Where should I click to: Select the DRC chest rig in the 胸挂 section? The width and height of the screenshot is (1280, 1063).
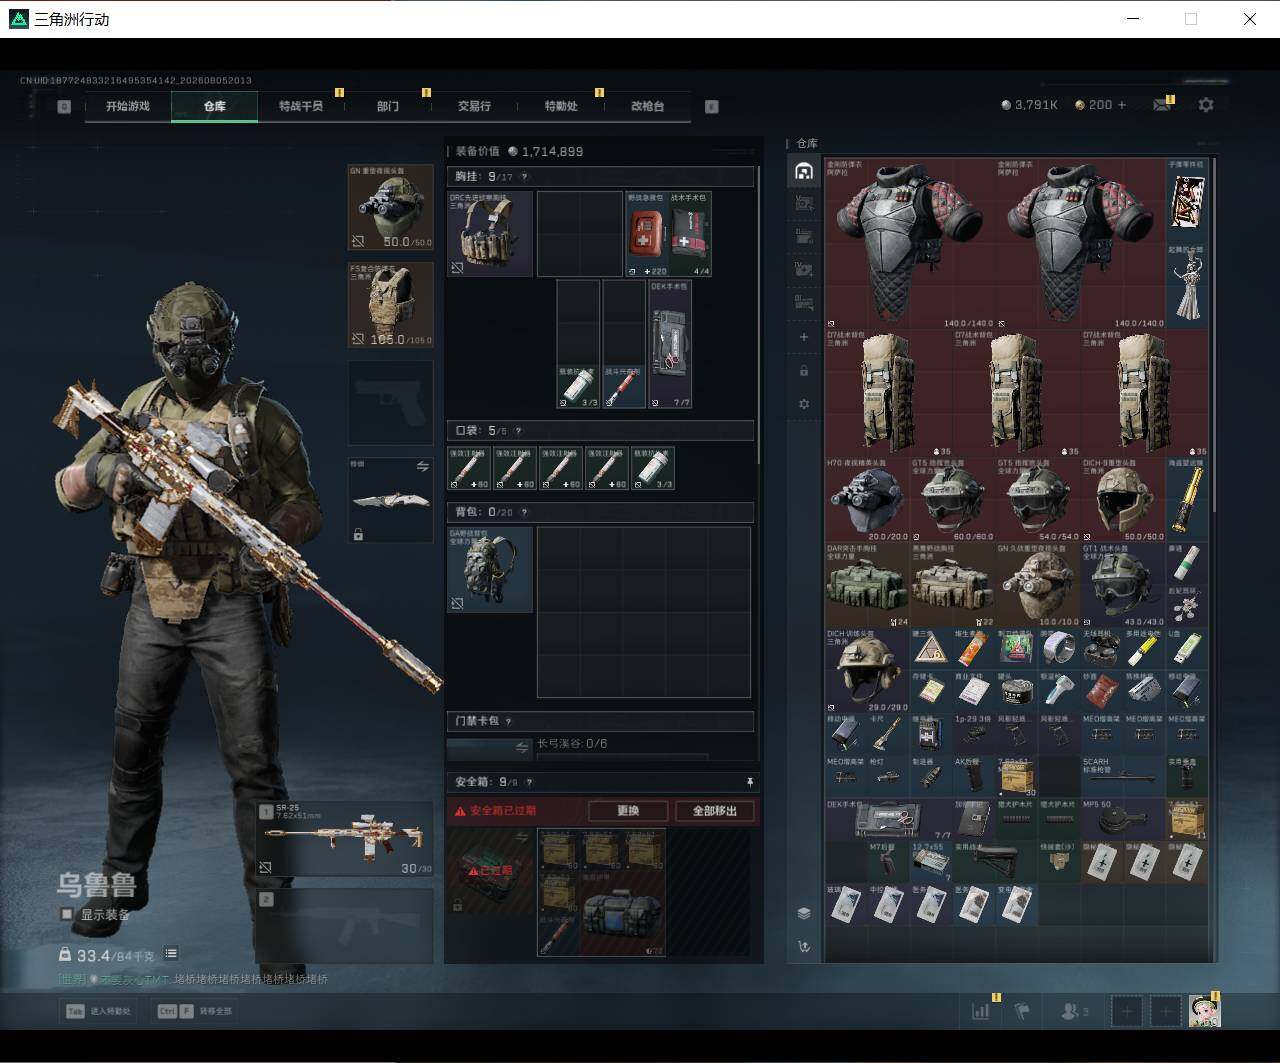coord(490,234)
